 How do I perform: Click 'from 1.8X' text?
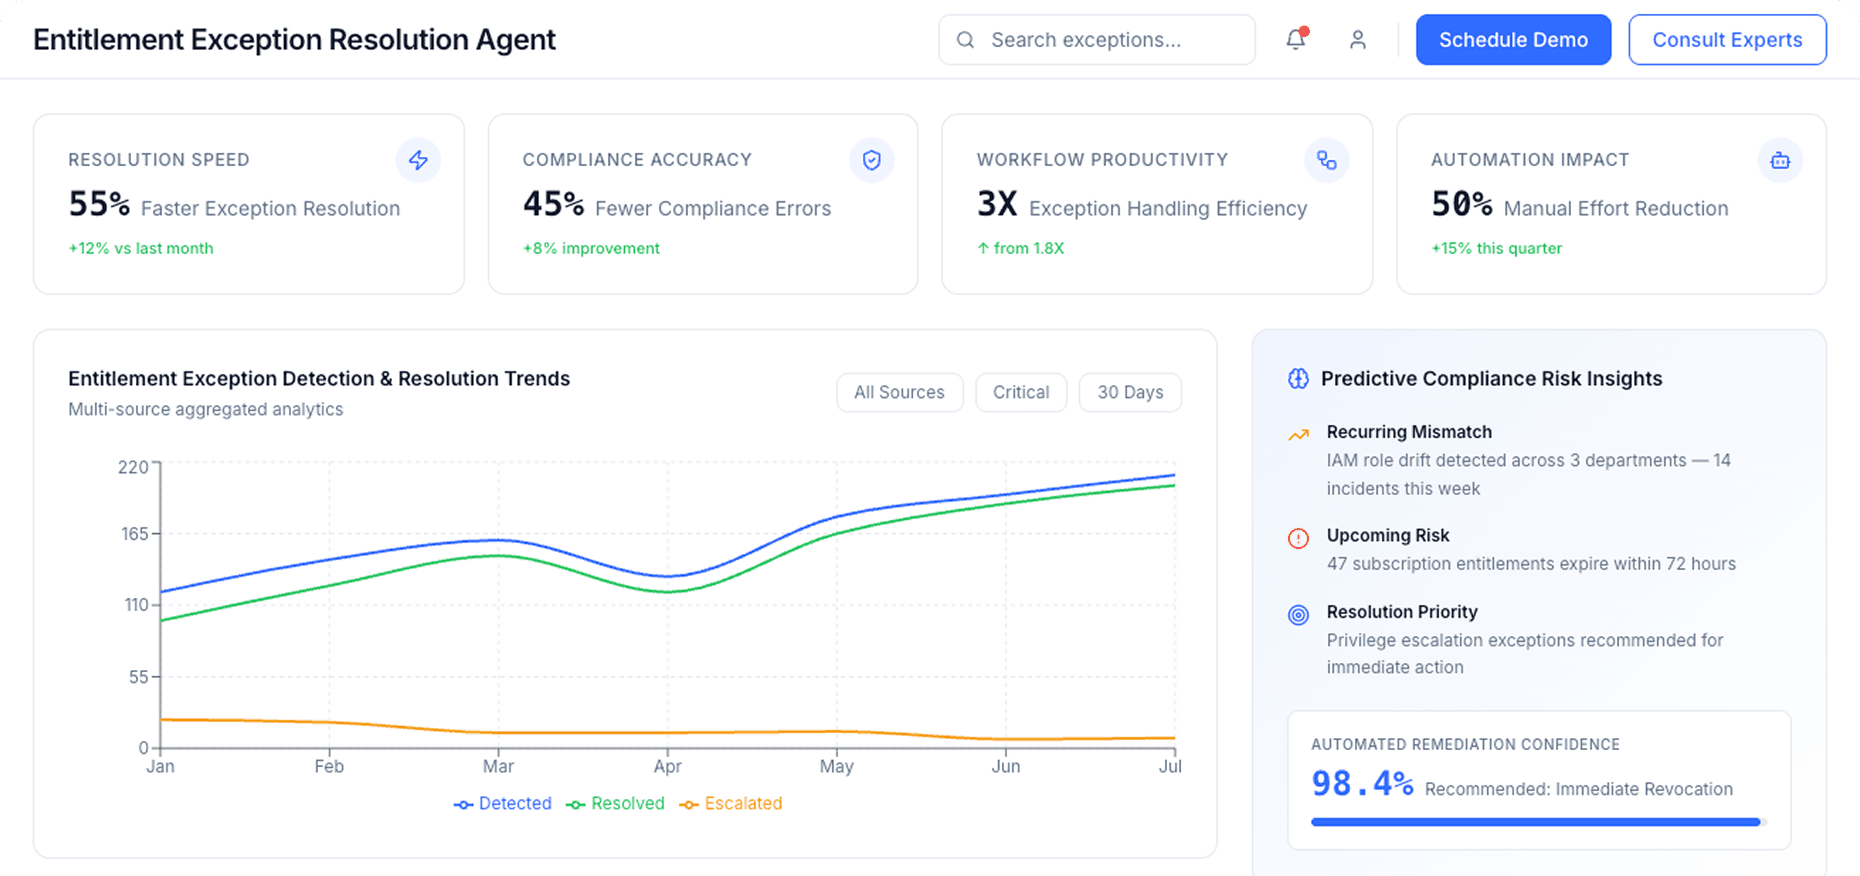click(x=1029, y=248)
